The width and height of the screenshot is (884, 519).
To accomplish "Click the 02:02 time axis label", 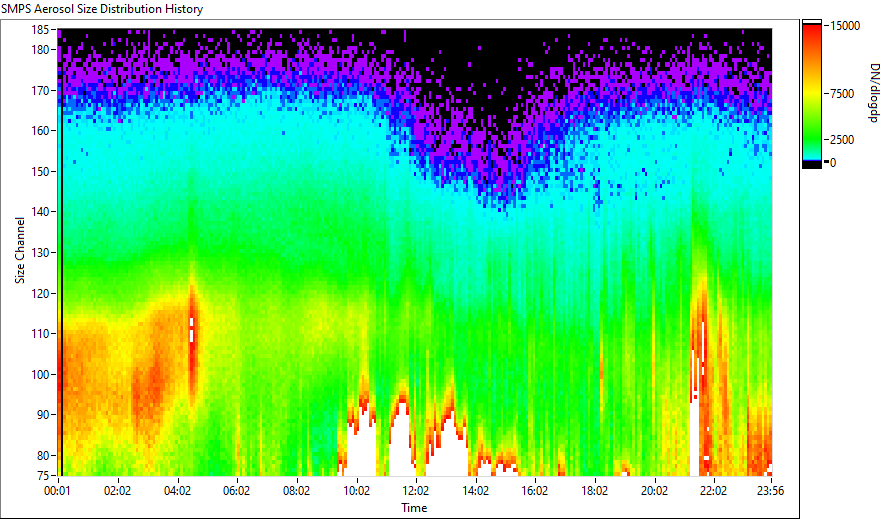I will click(117, 491).
